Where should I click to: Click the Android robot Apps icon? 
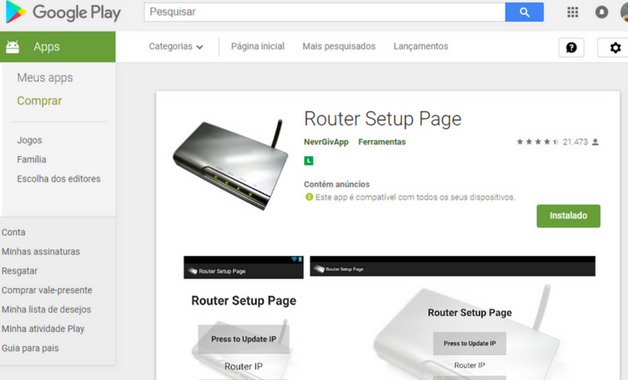12,47
